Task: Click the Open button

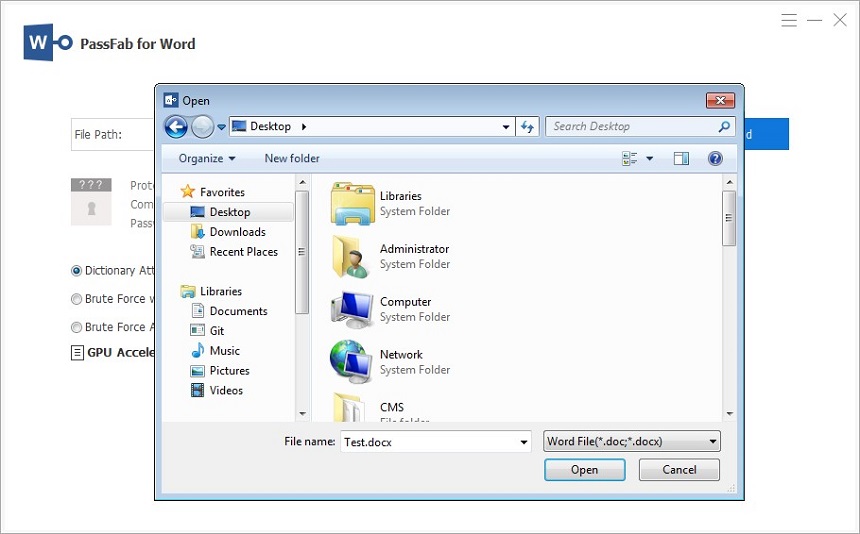Action: point(584,470)
